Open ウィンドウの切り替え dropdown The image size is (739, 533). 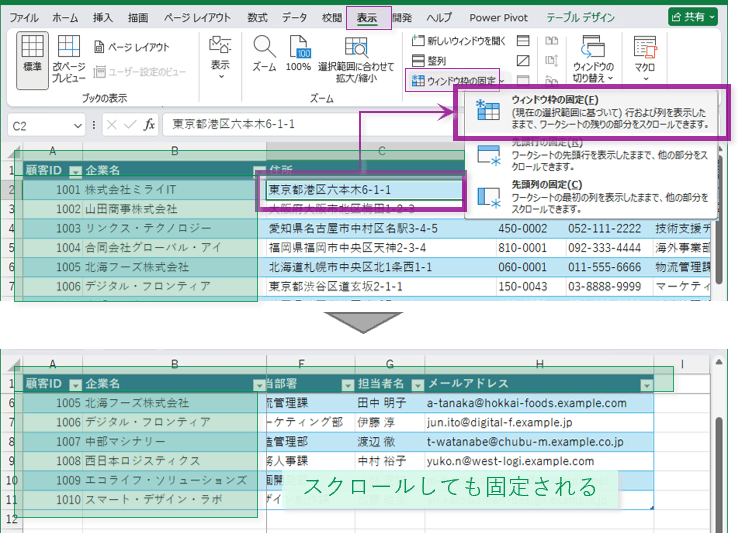pyautogui.click(x=593, y=59)
